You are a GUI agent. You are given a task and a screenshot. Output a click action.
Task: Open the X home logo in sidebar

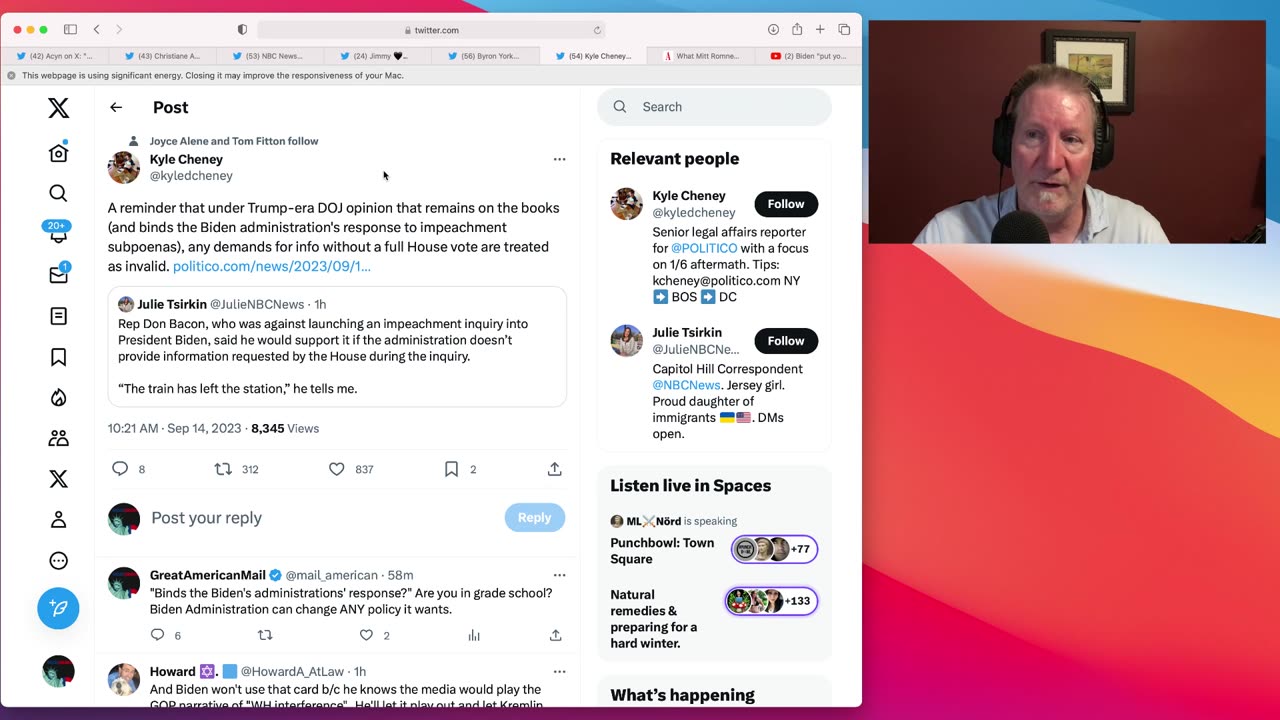coord(58,108)
